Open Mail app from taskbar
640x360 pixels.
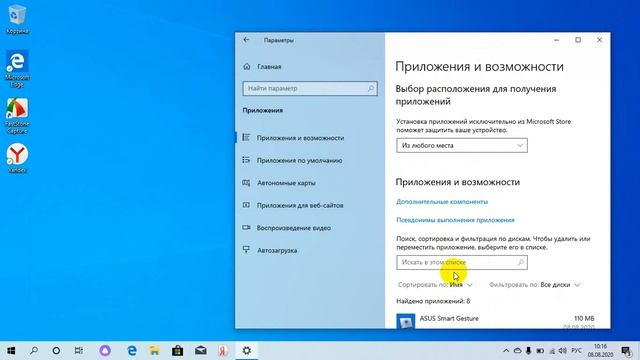pos(200,351)
